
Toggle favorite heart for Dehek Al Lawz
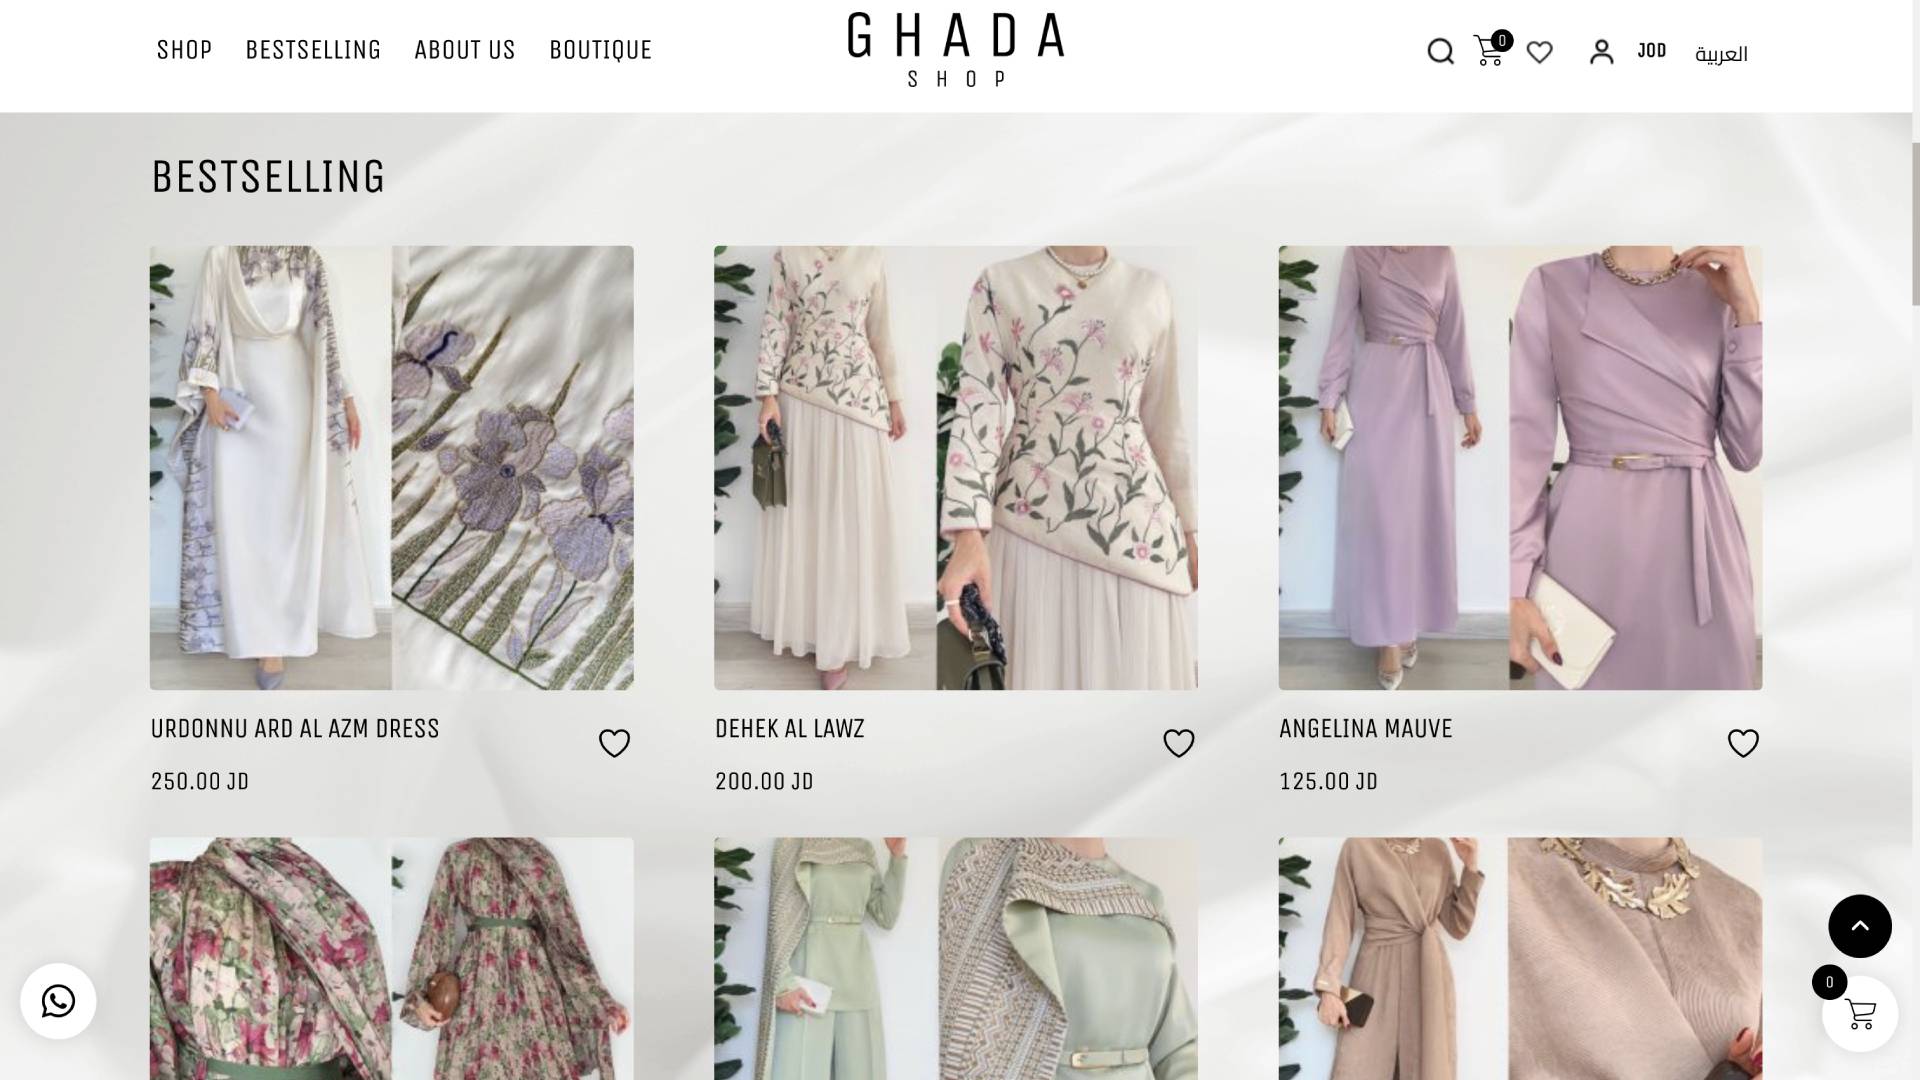tap(1179, 743)
